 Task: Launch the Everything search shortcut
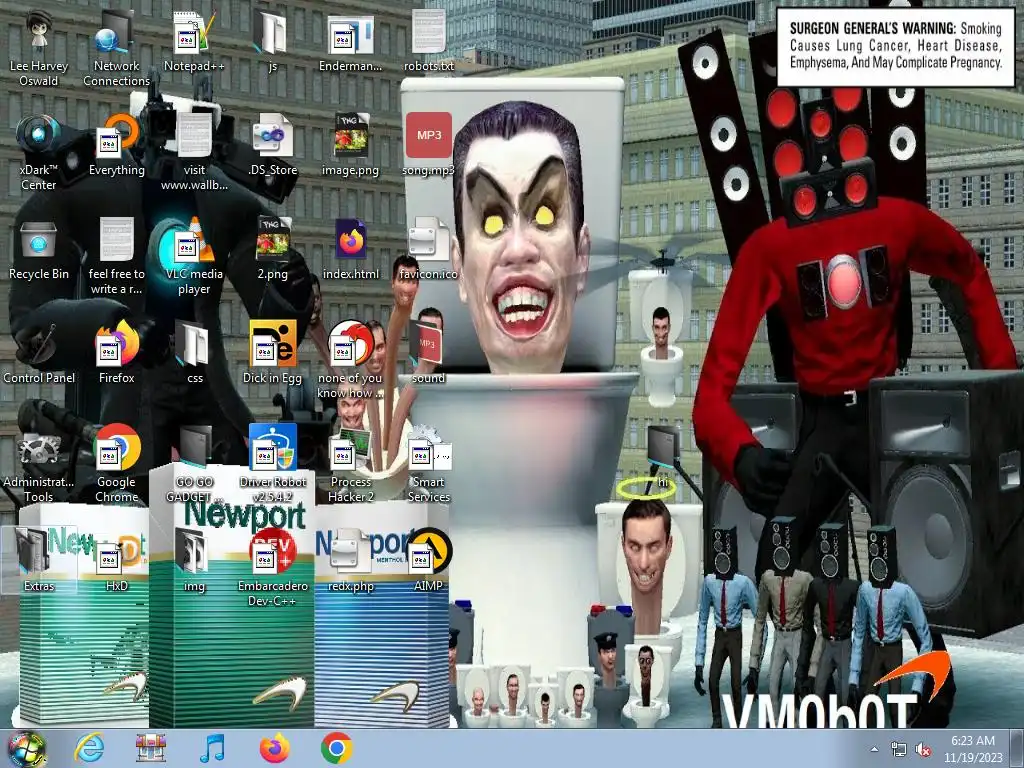[x=116, y=146]
